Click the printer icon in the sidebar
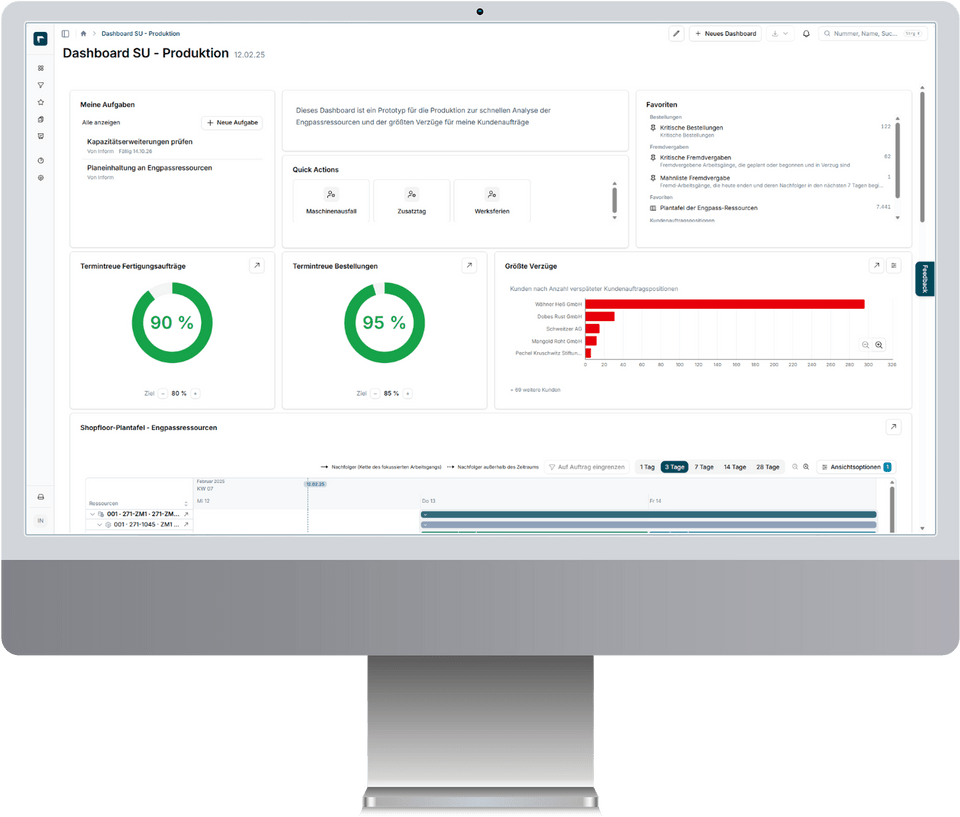The width and height of the screenshot is (960, 817). point(40,497)
